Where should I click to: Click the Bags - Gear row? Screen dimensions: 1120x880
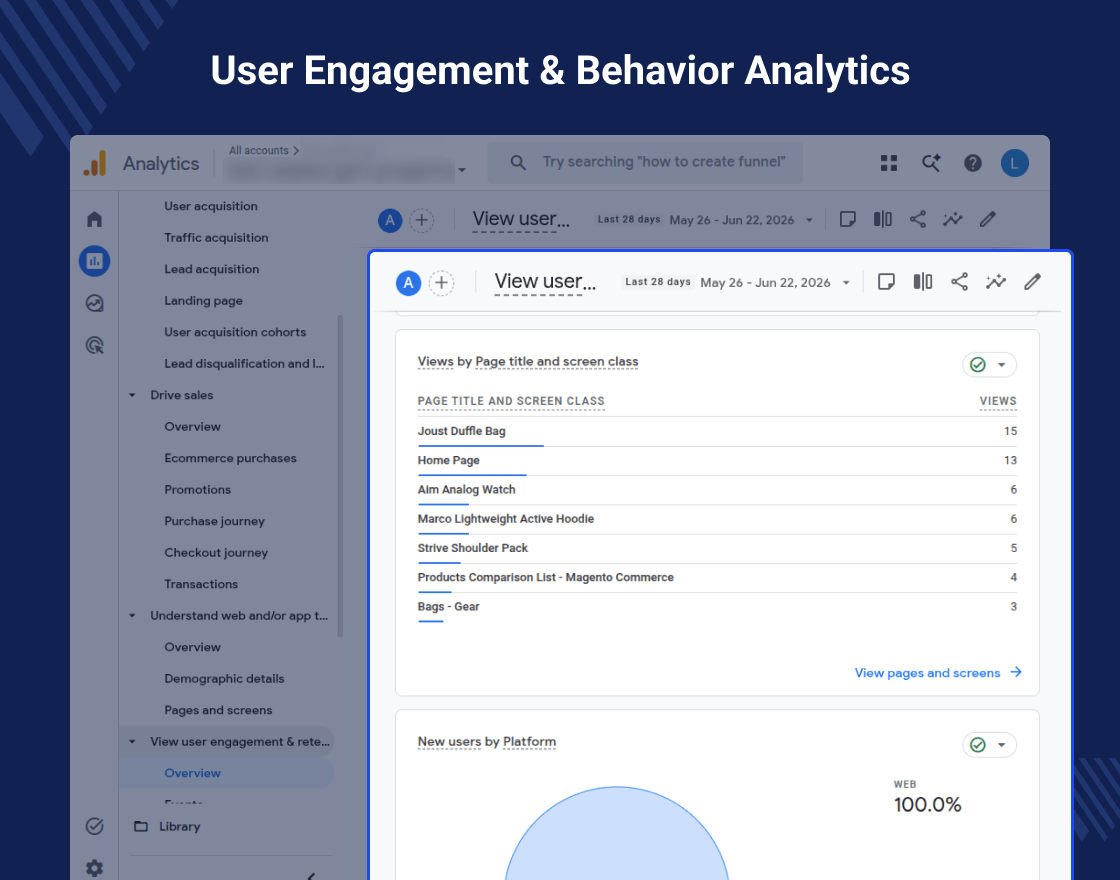[717, 607]
